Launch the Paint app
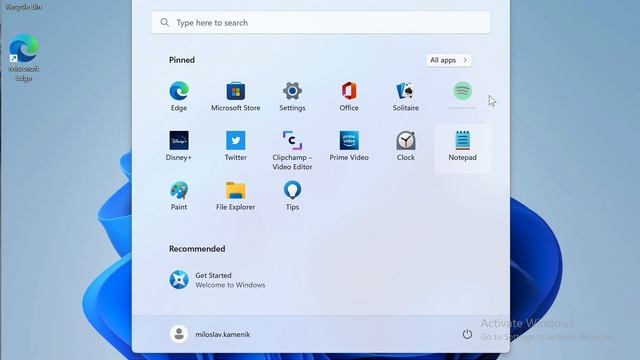 click(x=179, y=196)
